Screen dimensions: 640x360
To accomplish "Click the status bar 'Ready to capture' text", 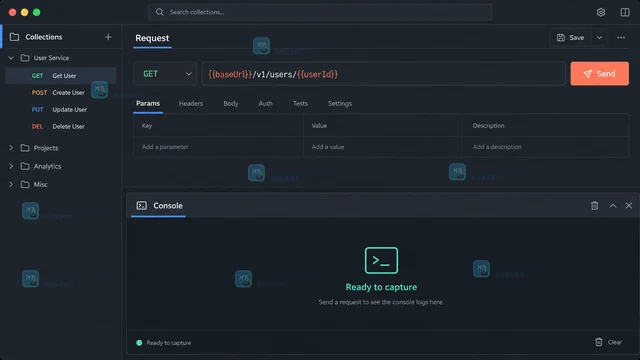I will pyautogui.click(x=169, y=343).
